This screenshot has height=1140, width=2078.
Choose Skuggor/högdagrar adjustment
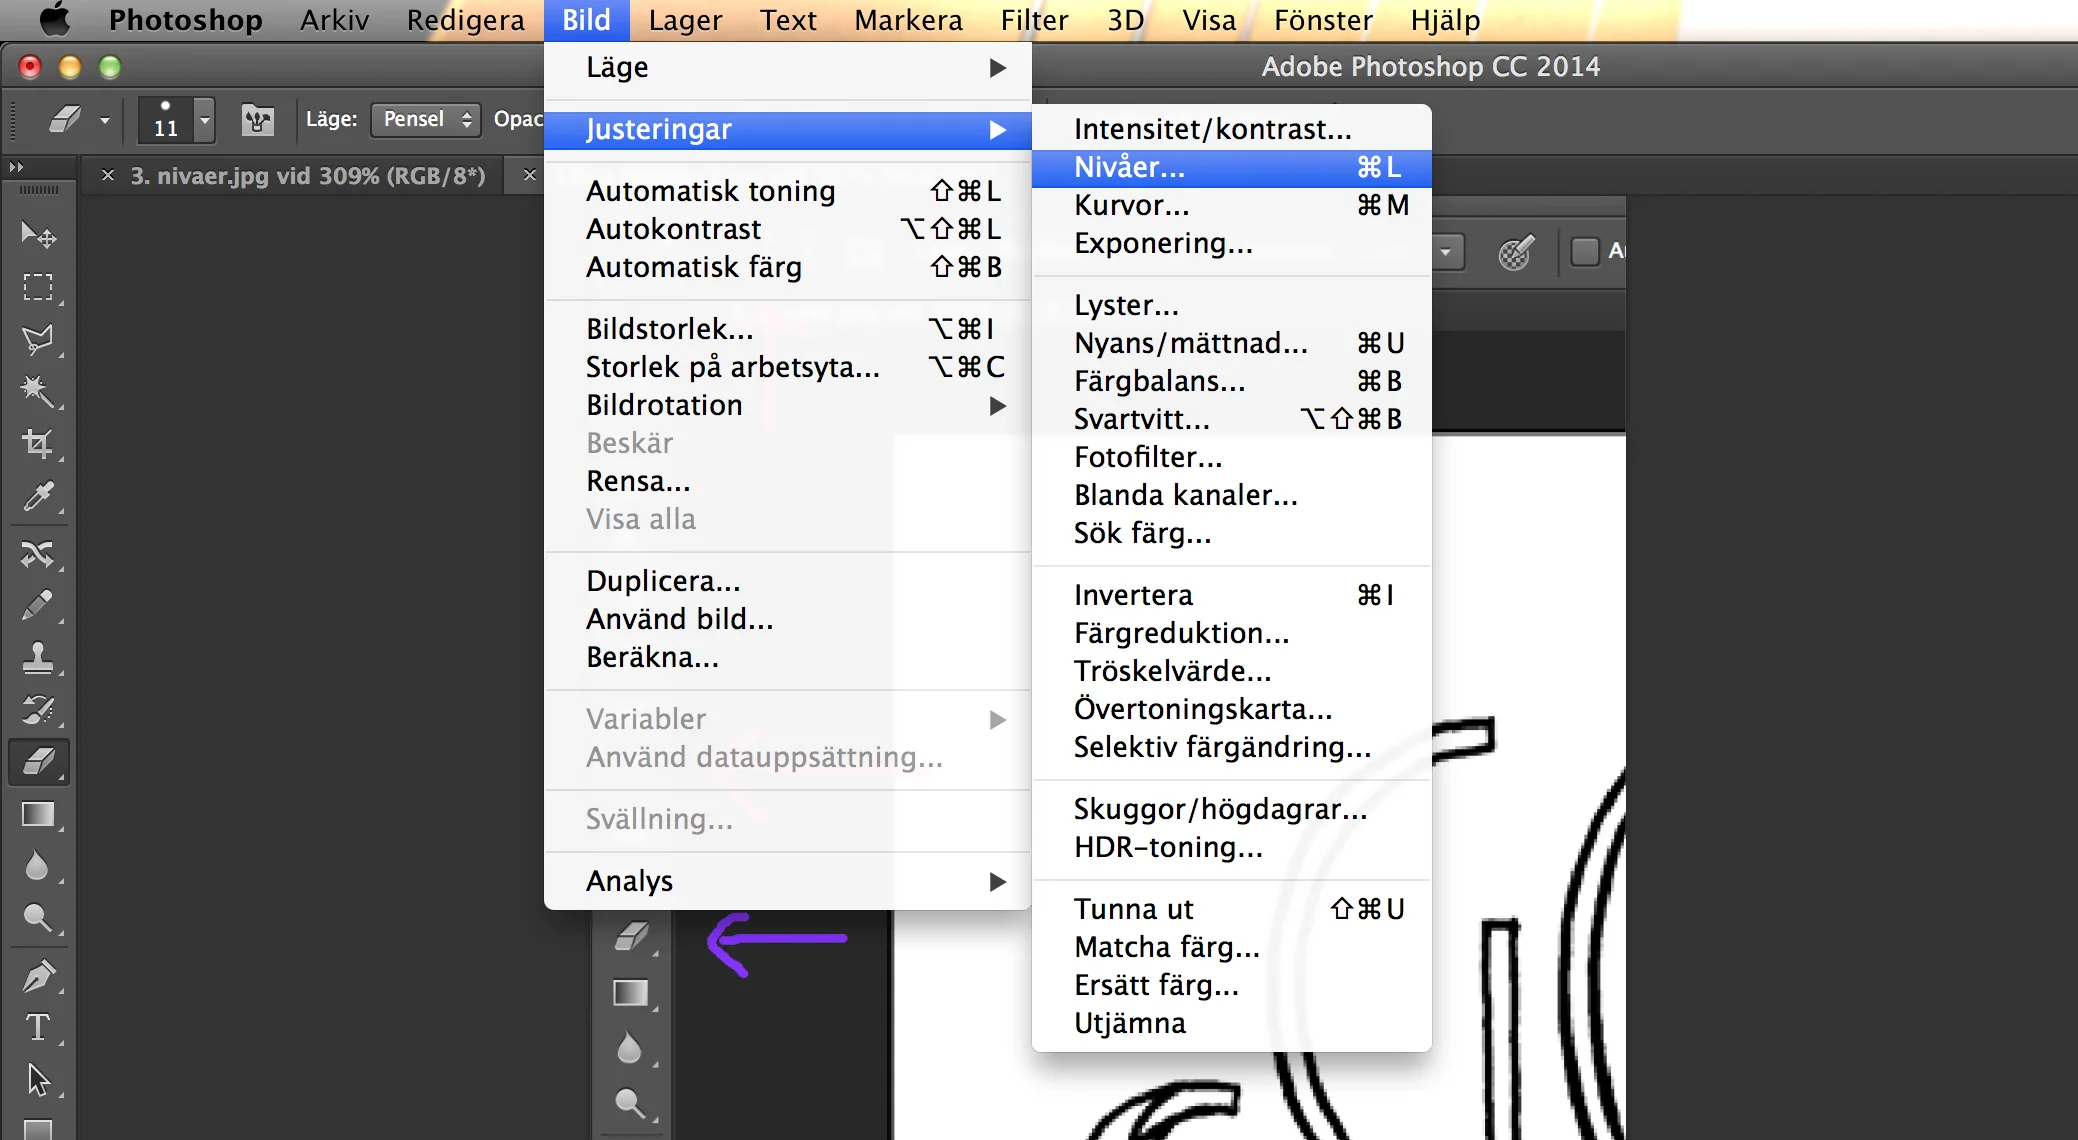(1232, 809)
